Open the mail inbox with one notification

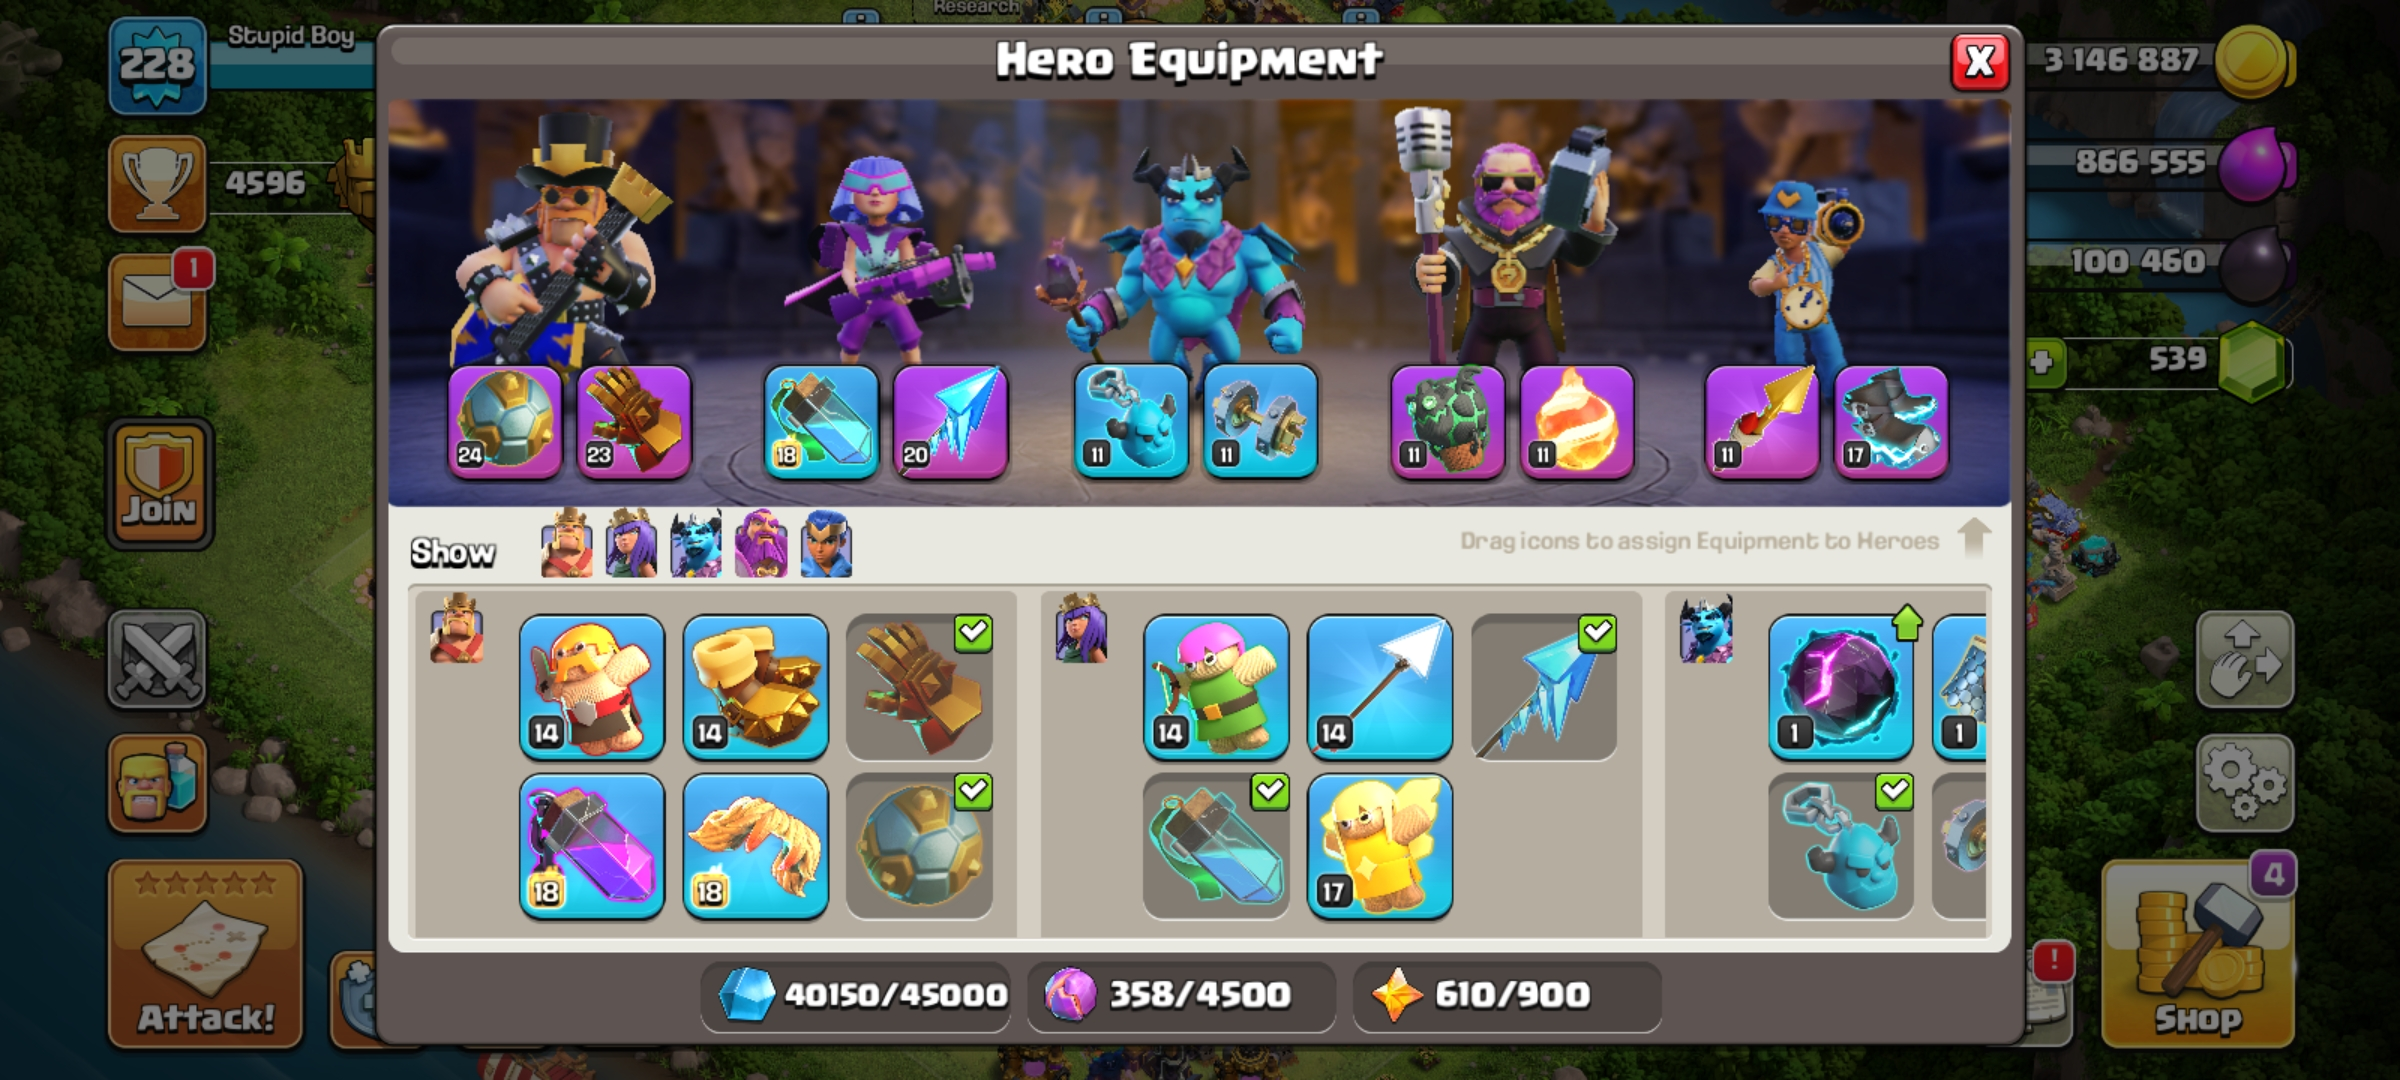pyautogui.click(x=158, y=302)
